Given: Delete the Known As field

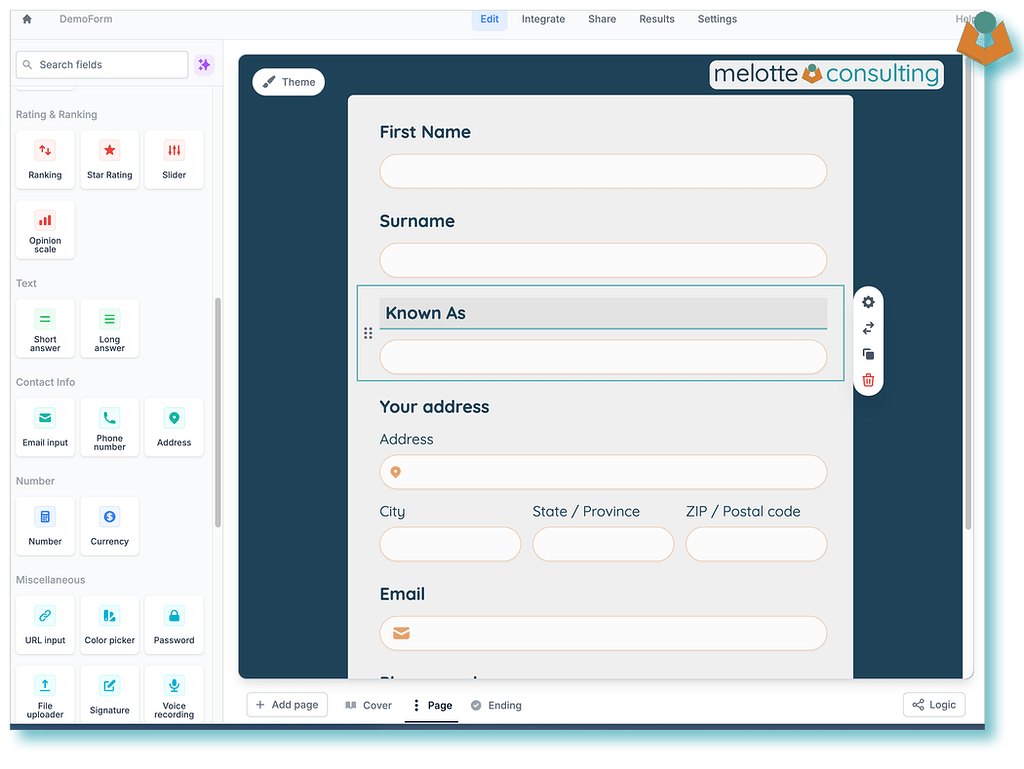Looking at the screenshot, I should [868, 380].
